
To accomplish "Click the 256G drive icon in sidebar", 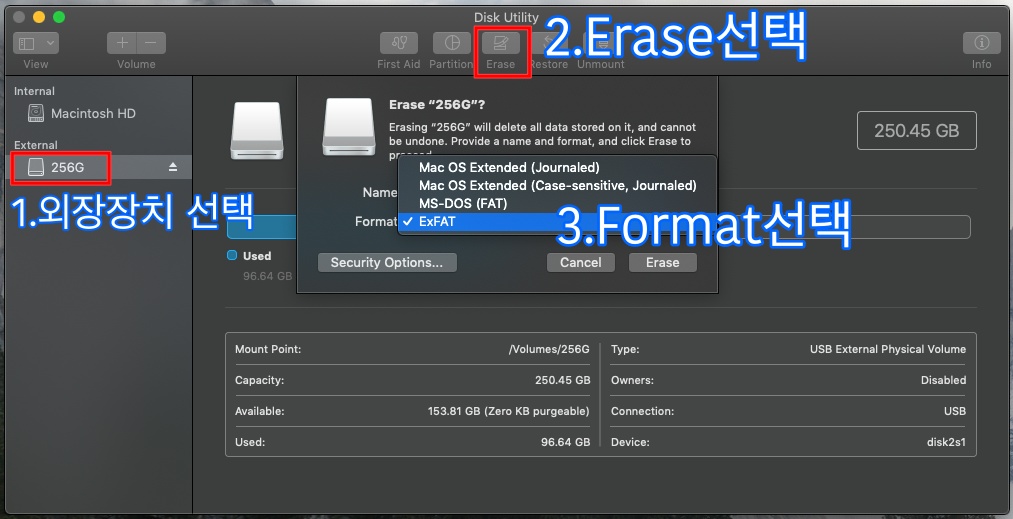I will coord(36,167).
